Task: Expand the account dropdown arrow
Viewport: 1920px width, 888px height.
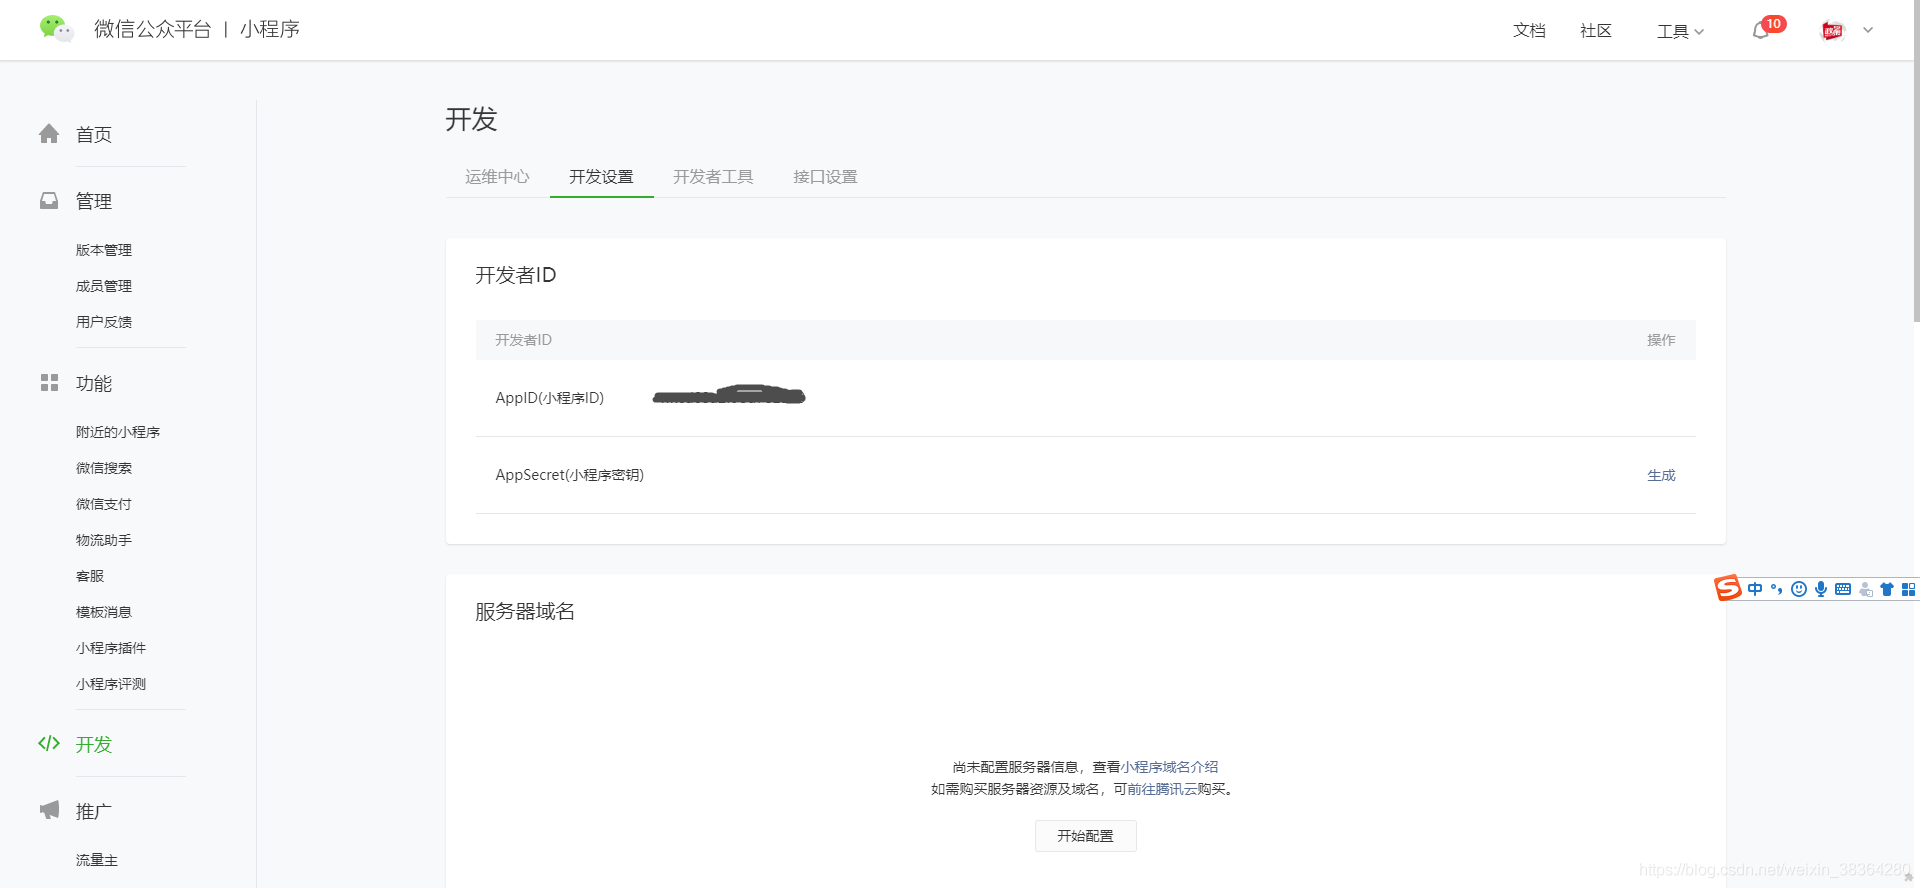Action: point(1868,30)
